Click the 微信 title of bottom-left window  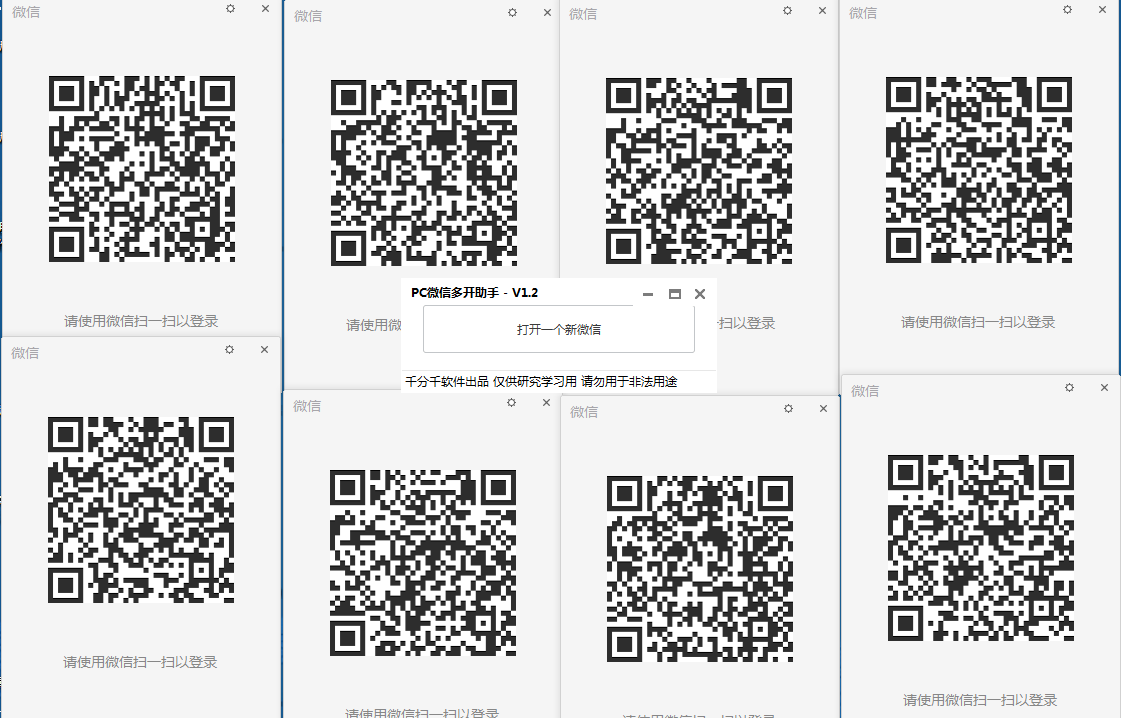[25, 353]
